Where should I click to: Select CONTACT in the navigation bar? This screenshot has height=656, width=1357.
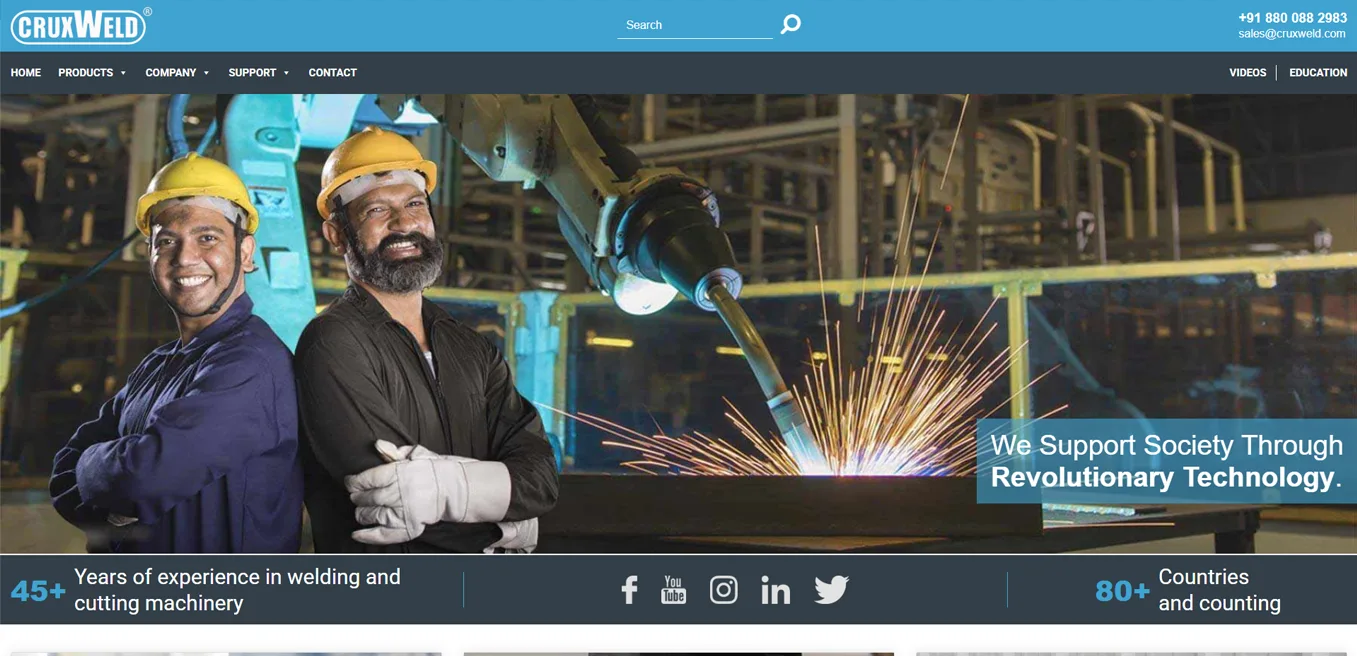tap(332, 73)
